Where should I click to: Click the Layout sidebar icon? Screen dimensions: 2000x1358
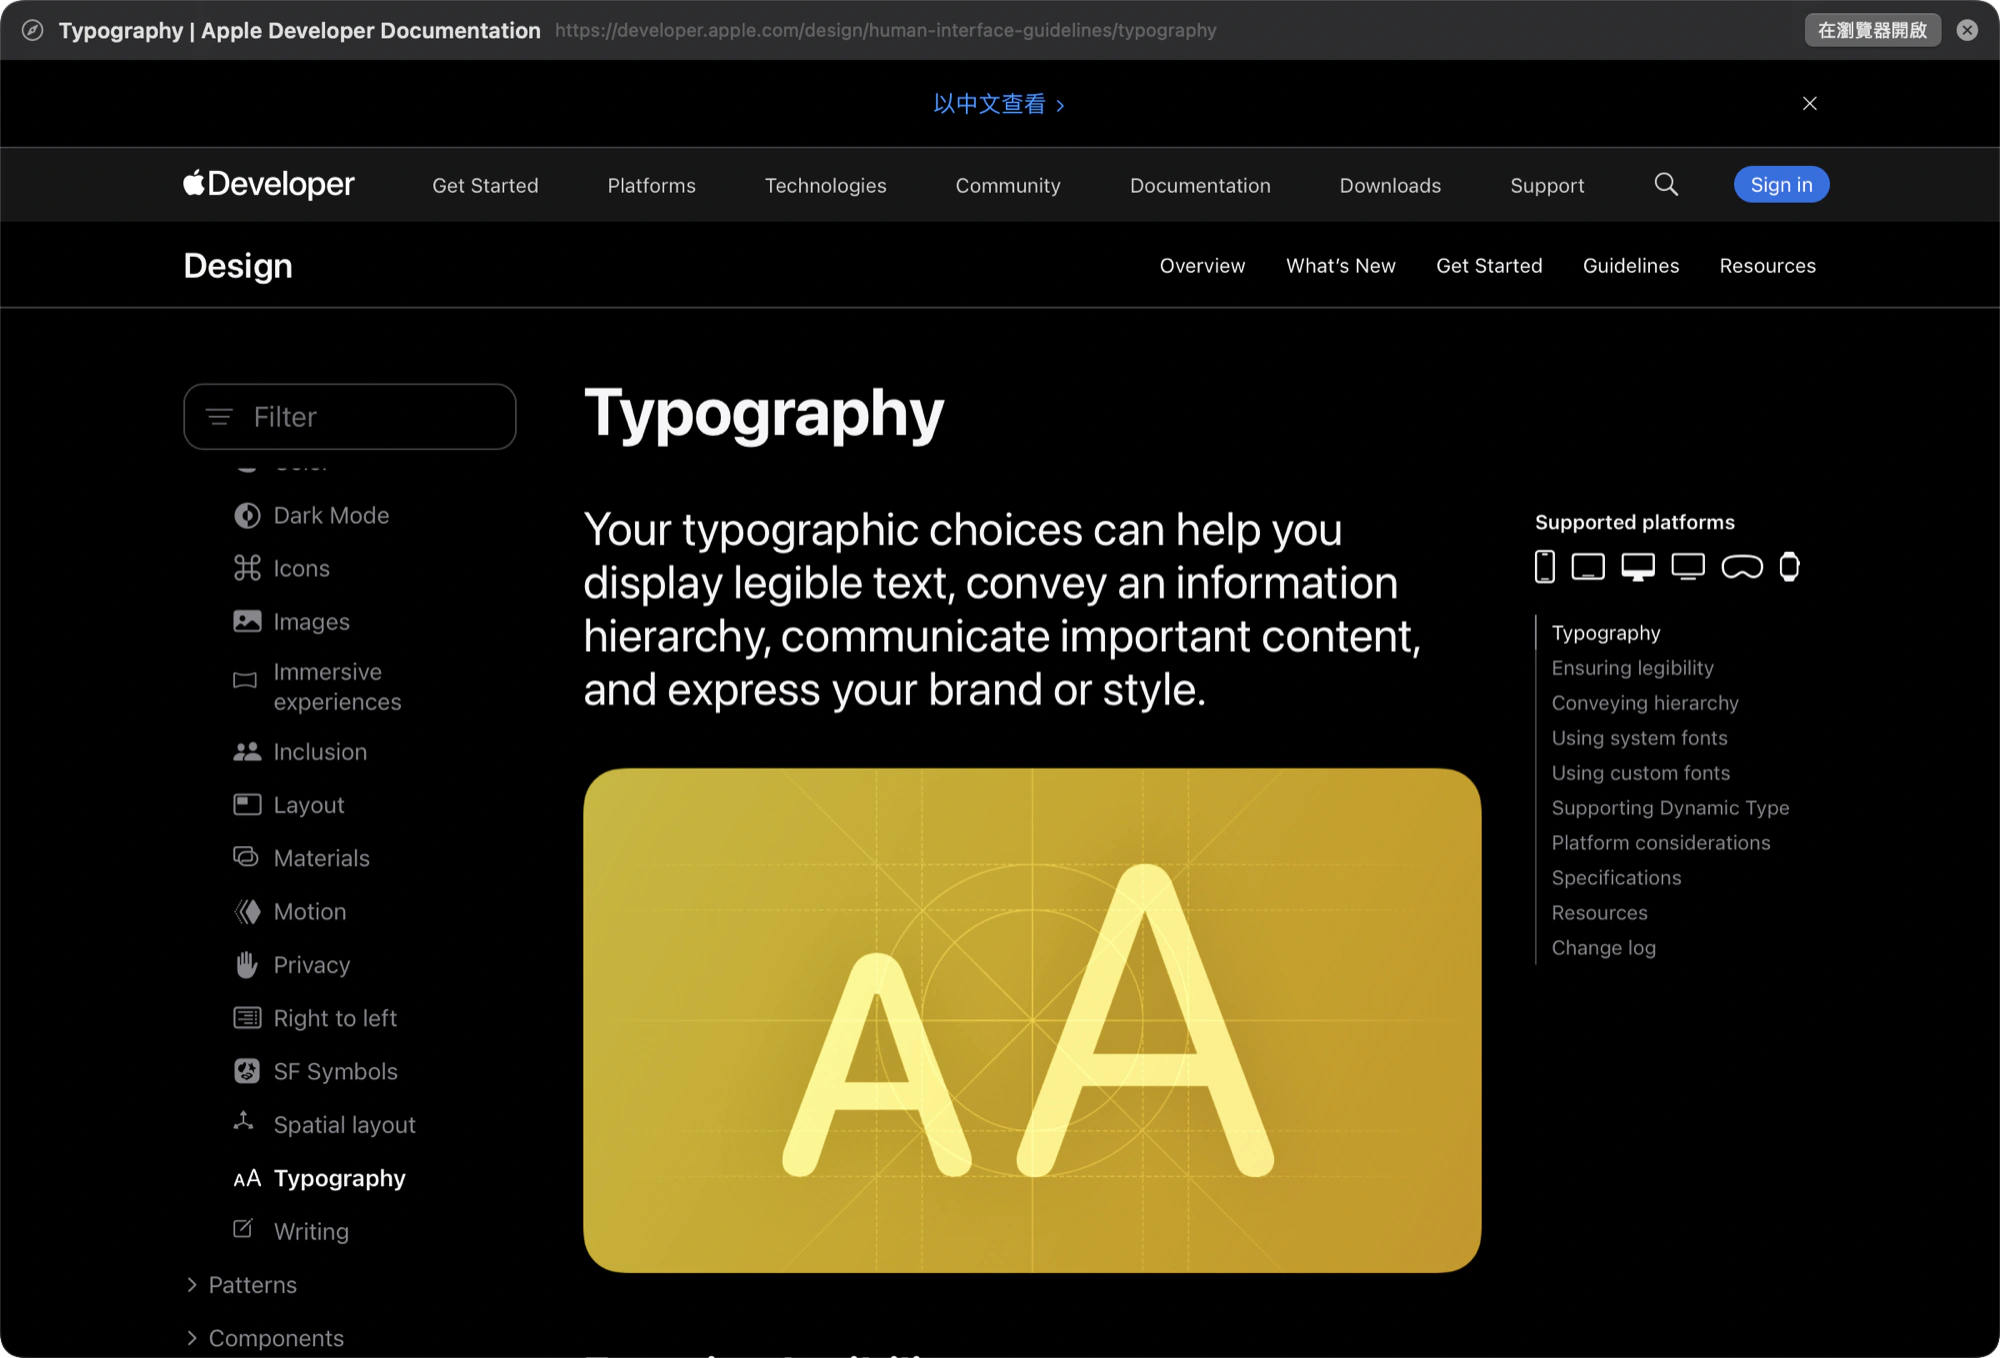(247, 804)
